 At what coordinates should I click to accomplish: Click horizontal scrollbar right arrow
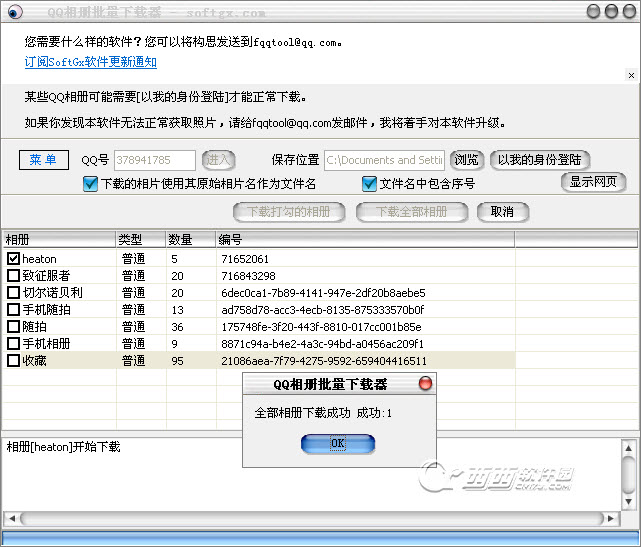(611, 518)
